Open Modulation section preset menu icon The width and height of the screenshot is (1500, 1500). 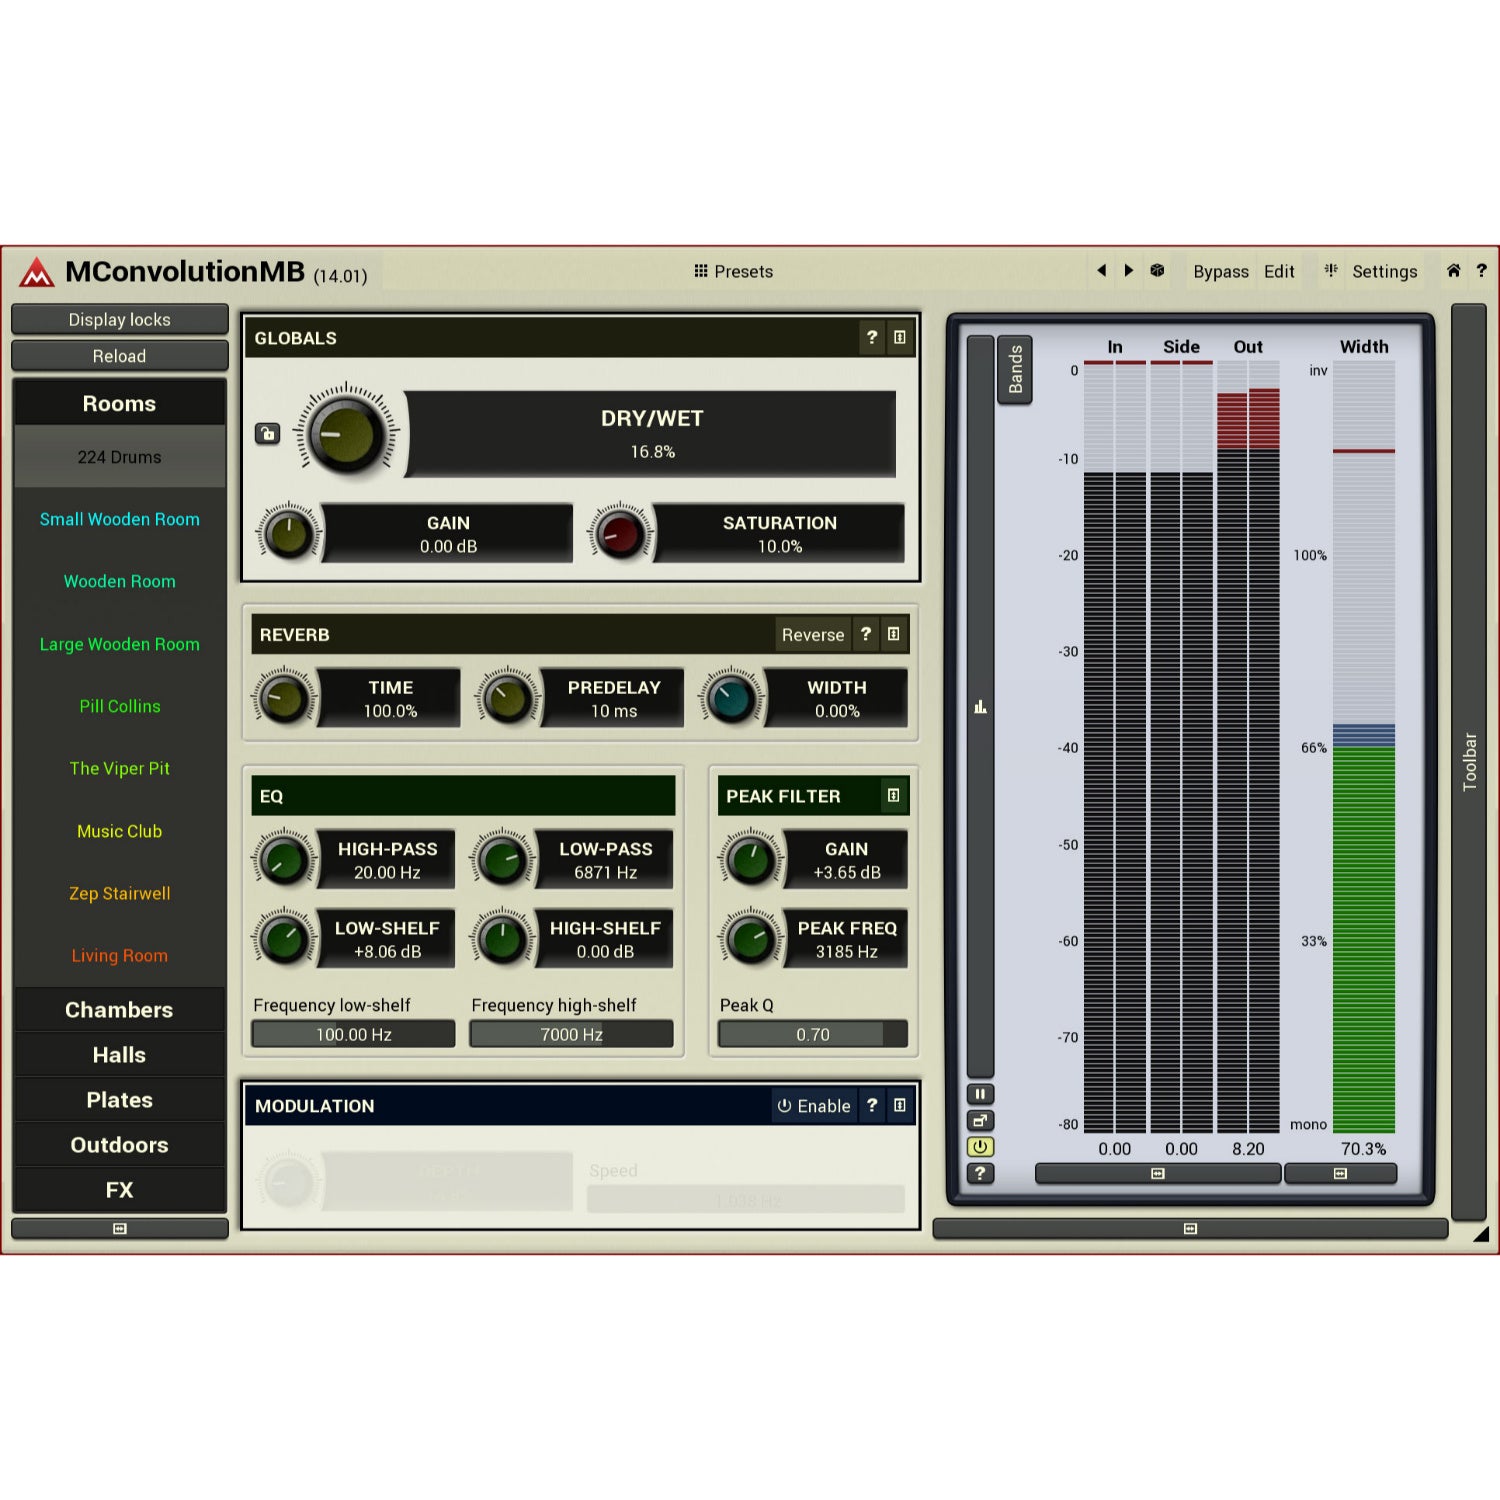click(x=900, y=1105)
